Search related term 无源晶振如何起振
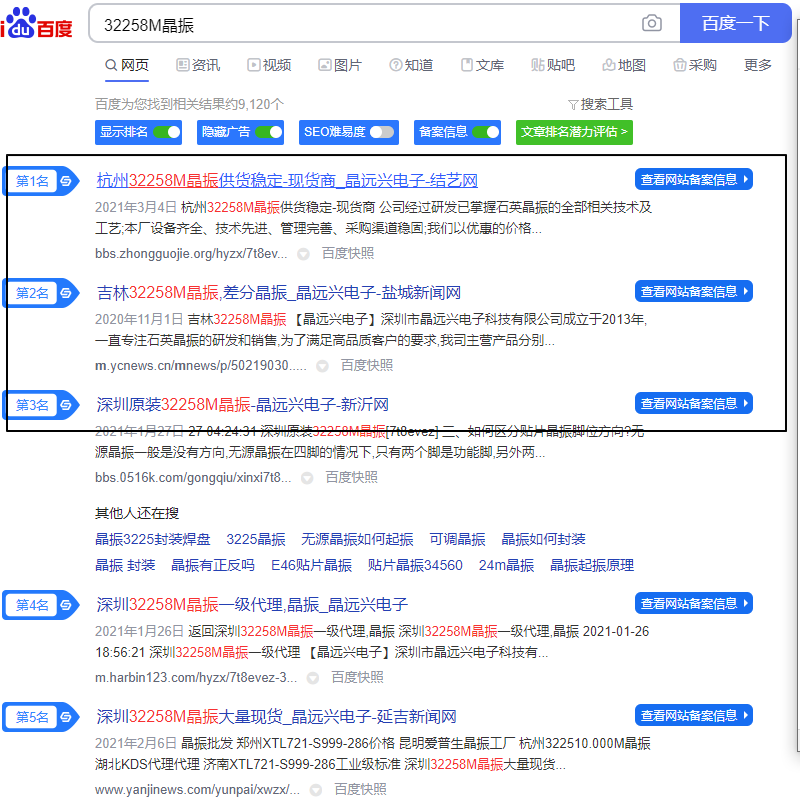 (357, 540)
